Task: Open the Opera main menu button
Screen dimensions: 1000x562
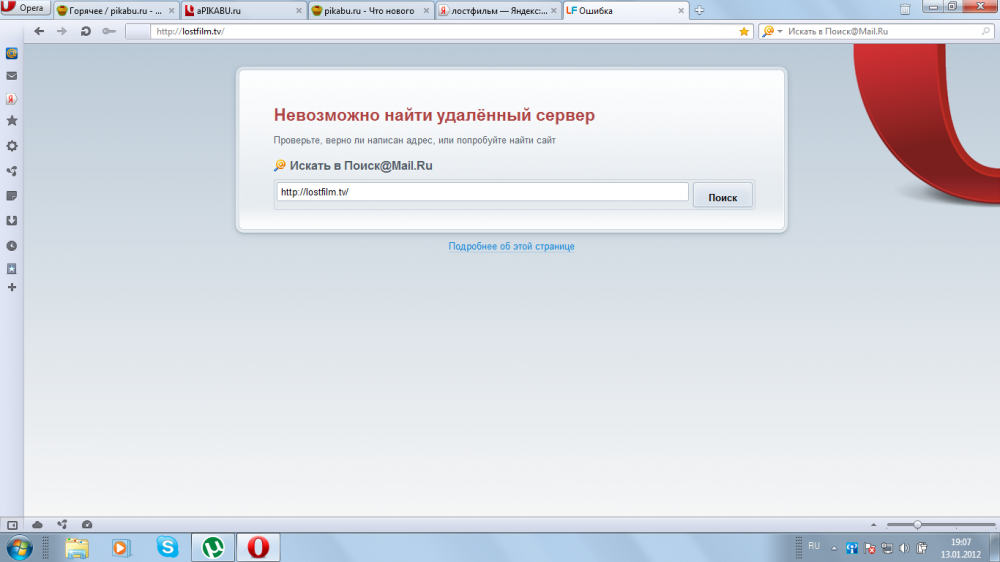Action: 26,9
